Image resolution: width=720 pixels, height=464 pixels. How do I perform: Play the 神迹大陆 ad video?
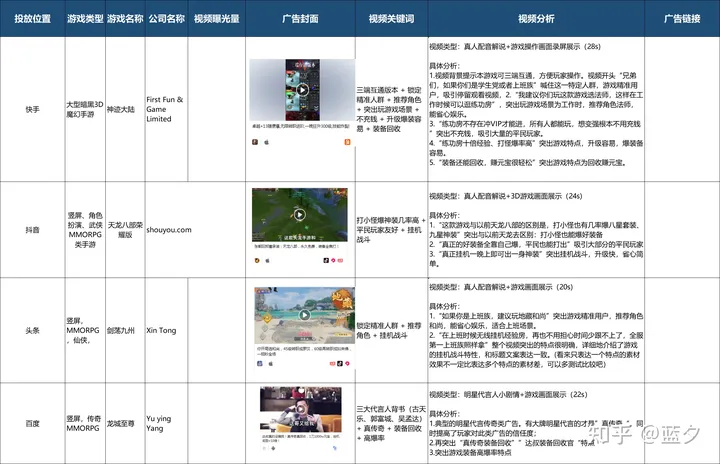302,90
